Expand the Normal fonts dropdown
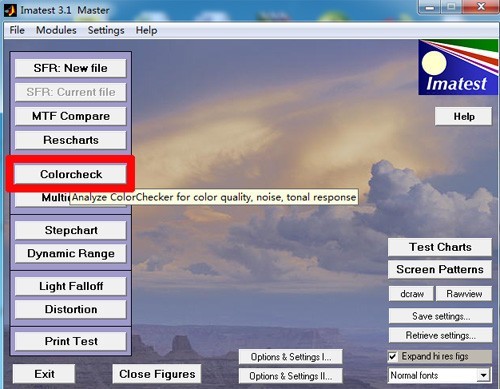The height and width of the screenshot is (389, 500). point(483,376)
